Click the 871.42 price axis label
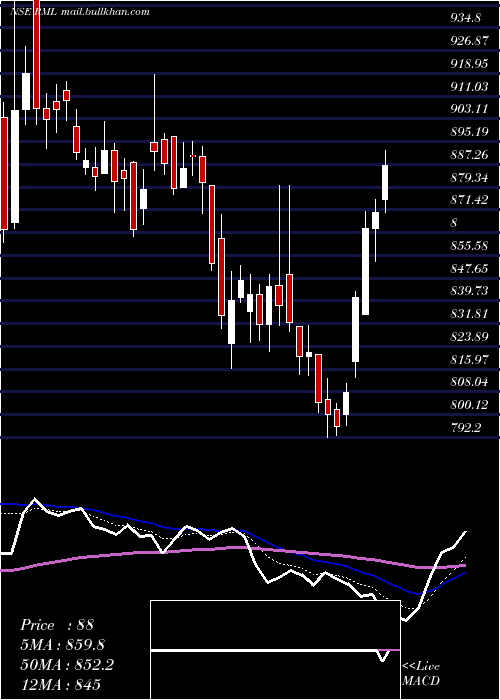Screen dimensions: 500x700 (469, 200)
